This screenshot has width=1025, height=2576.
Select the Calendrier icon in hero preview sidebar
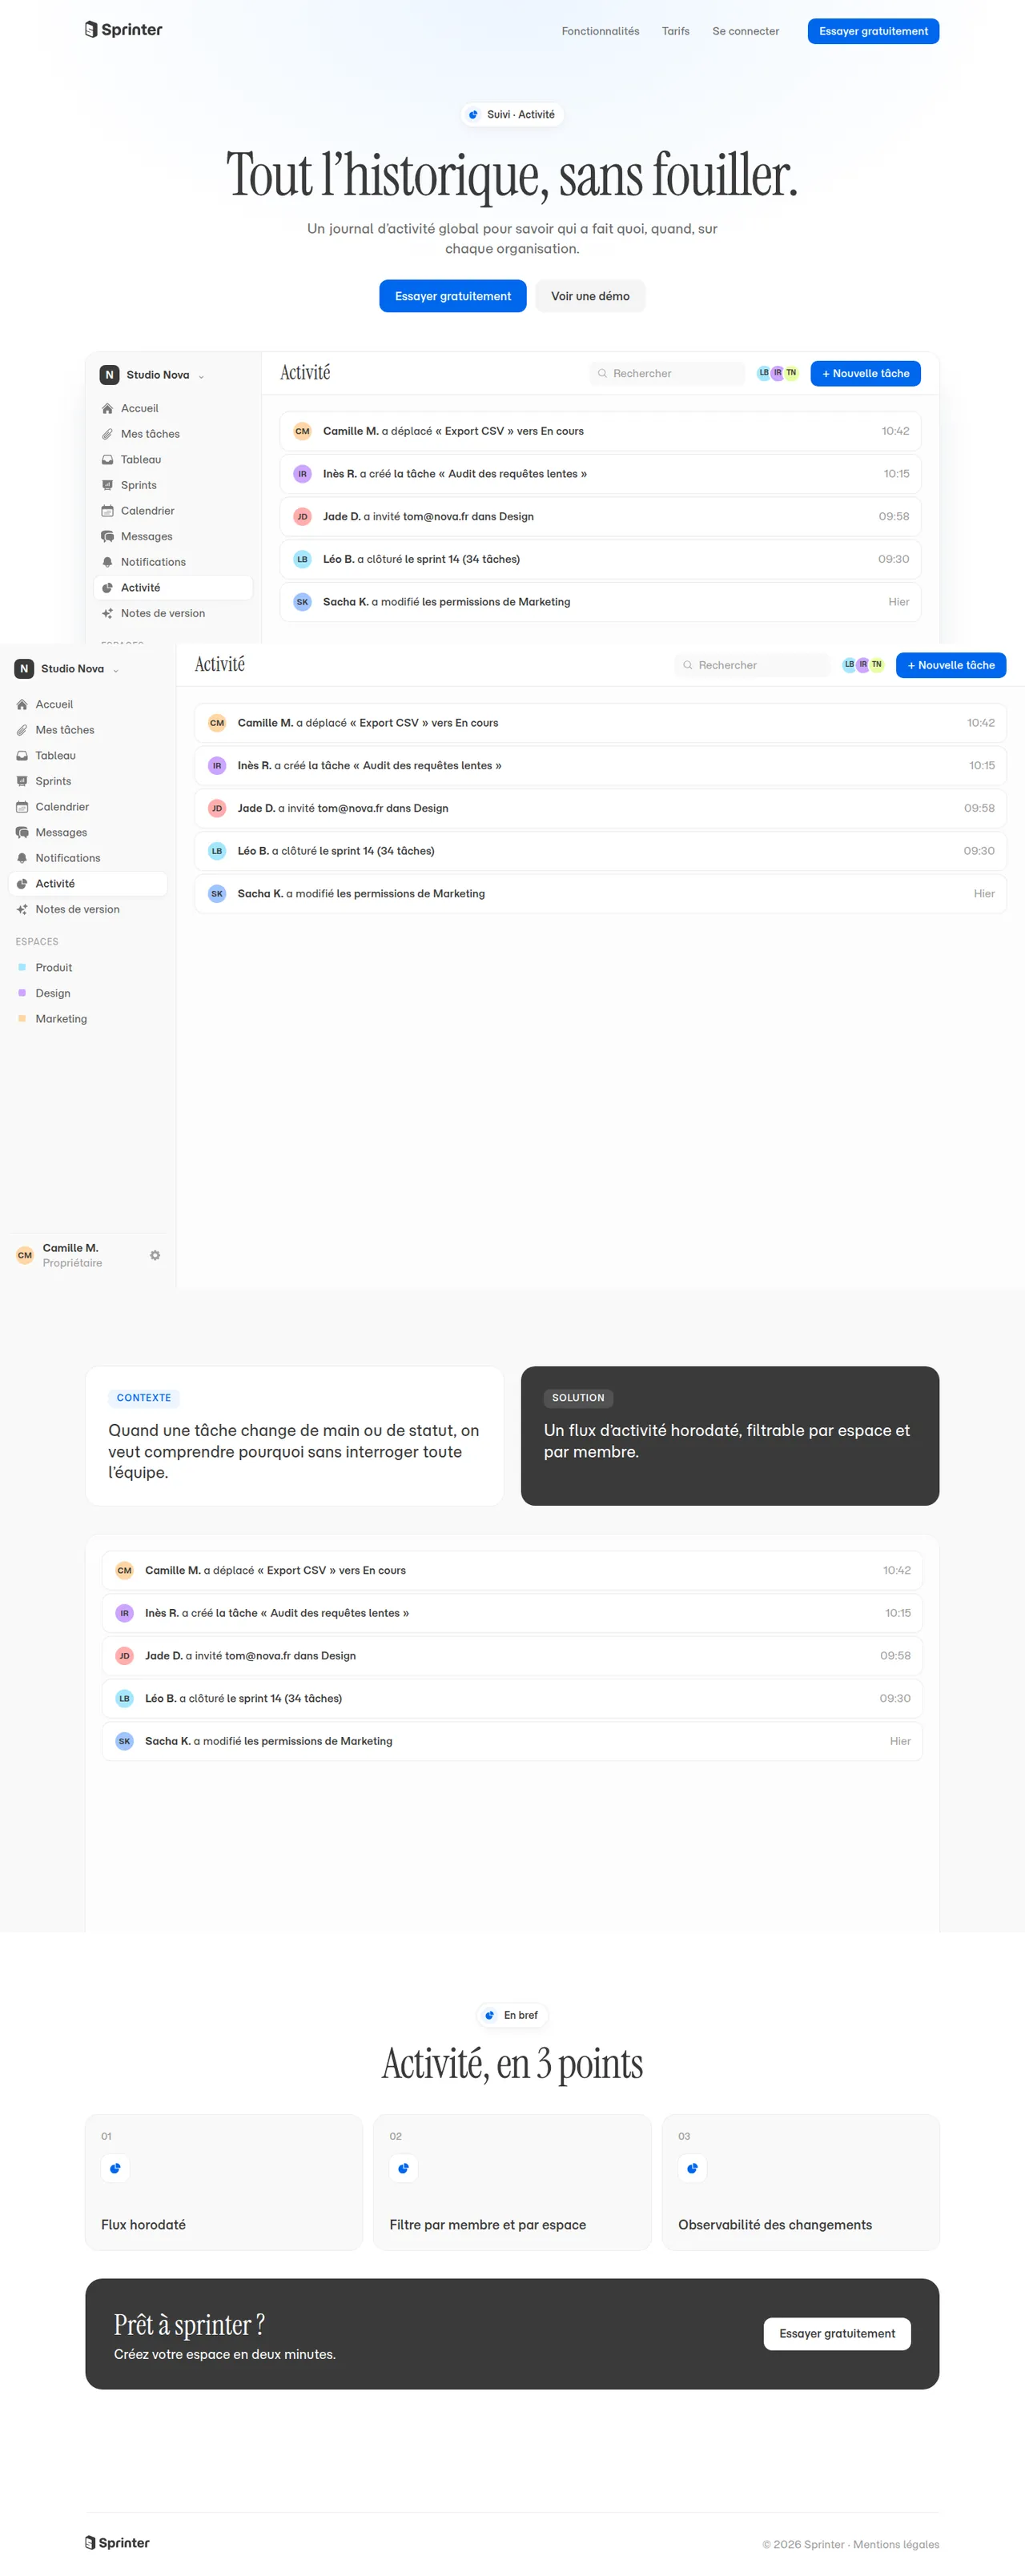pos(107,511)
